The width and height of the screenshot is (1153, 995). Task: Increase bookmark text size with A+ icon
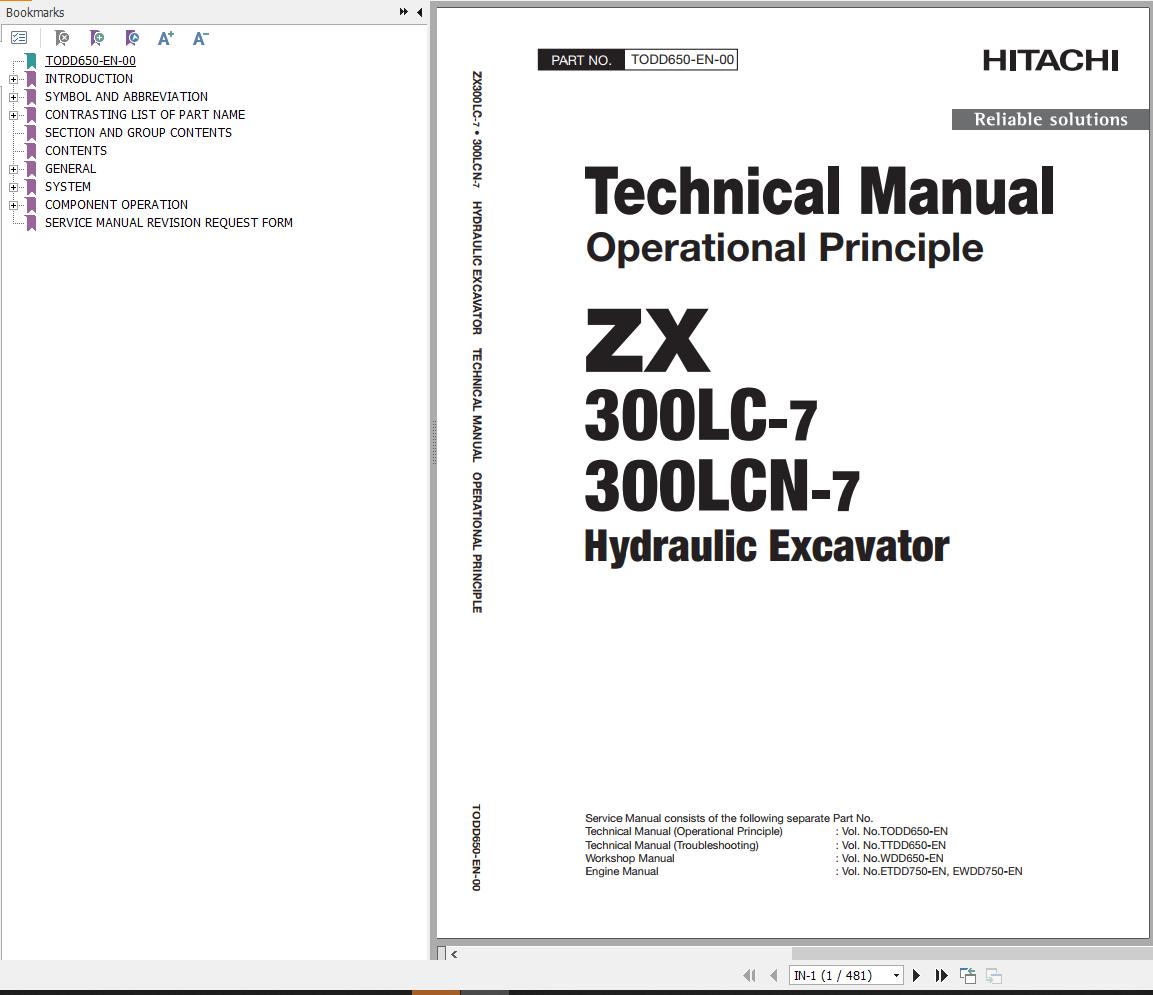pyautogui.click(x=165, y=38)
